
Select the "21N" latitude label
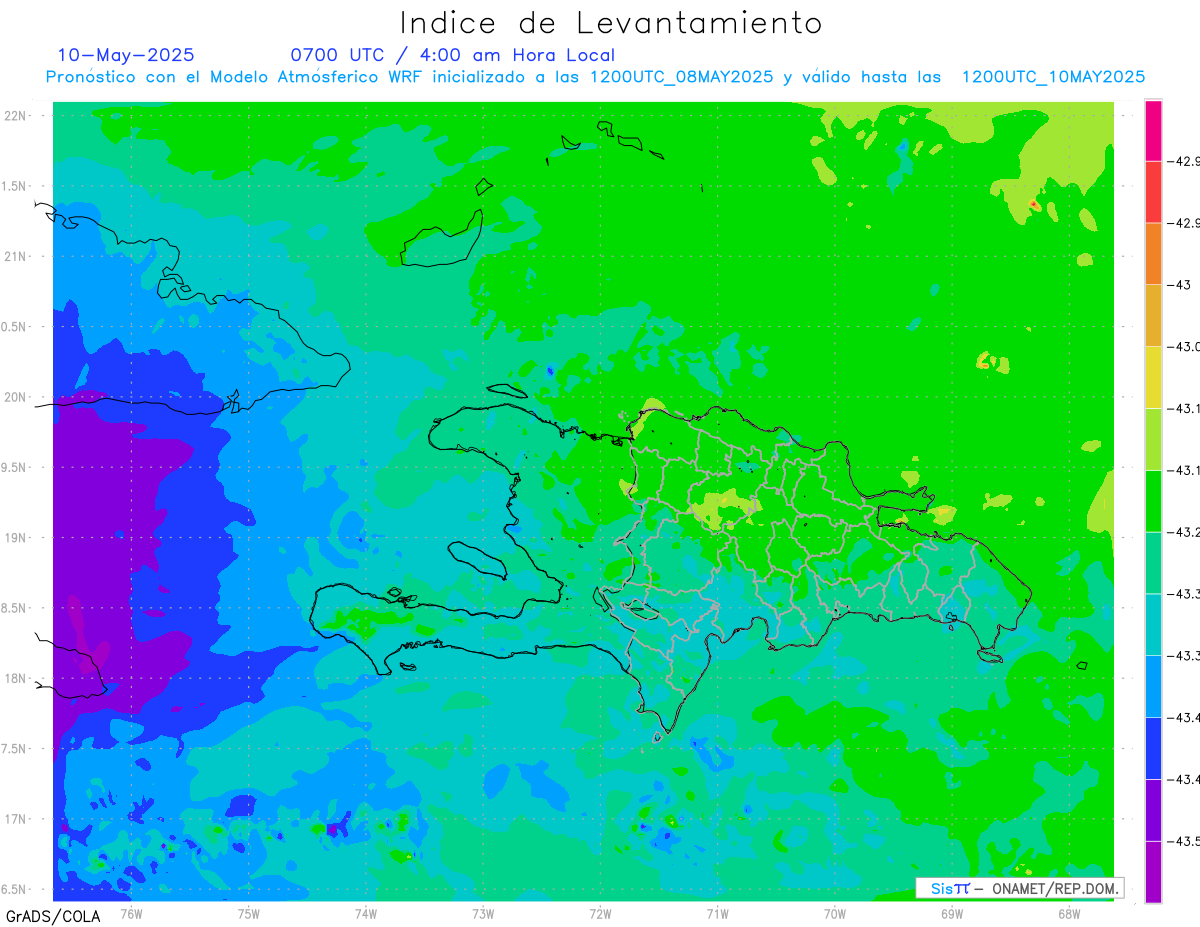pyautogui.click(x=17, y=257)
